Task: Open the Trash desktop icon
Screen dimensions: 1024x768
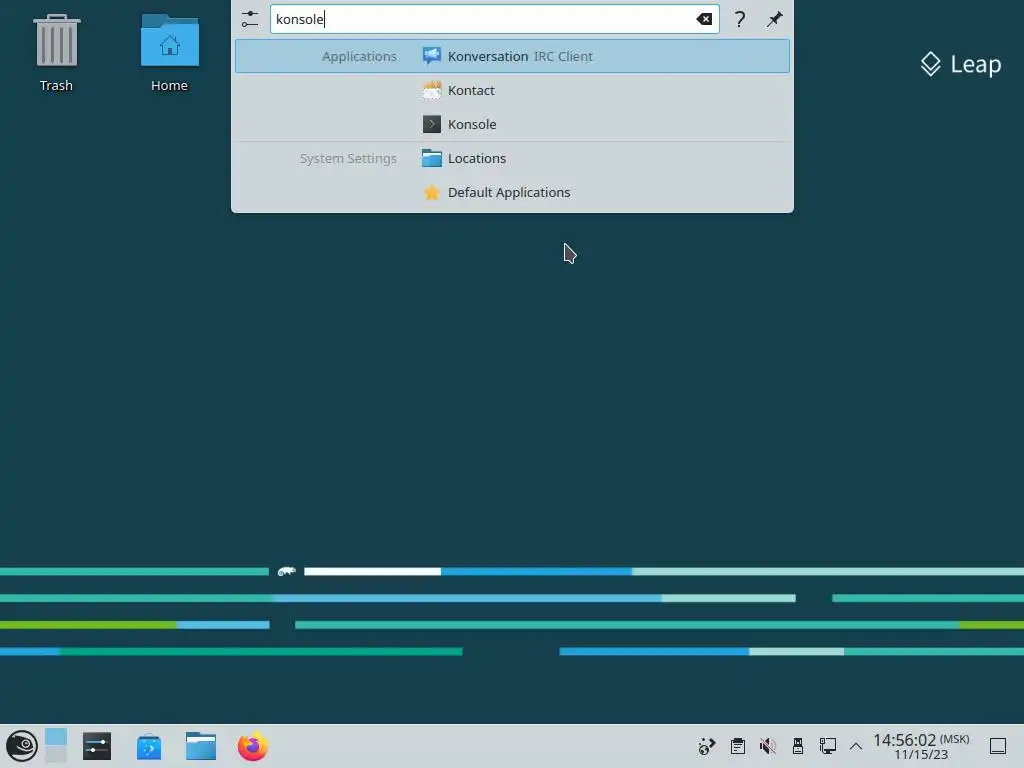Action: (x=56, y=52)
